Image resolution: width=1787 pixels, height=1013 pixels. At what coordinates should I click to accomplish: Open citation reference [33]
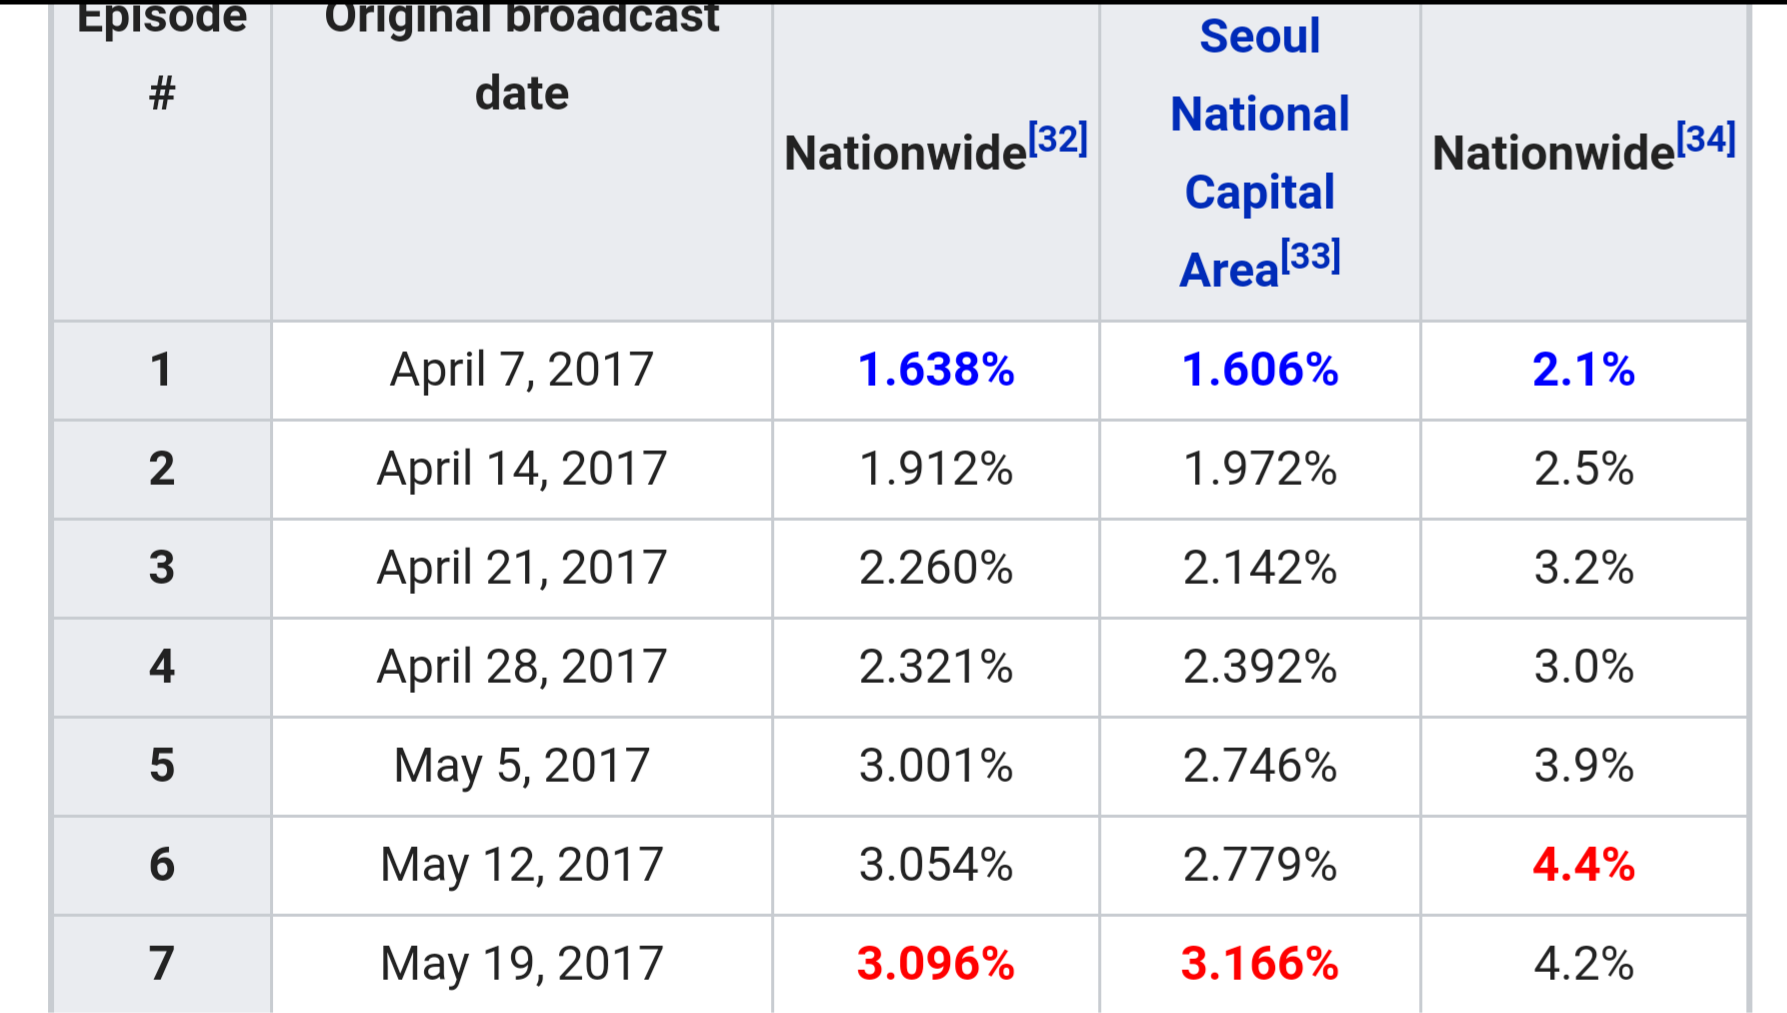[1310, 257]
